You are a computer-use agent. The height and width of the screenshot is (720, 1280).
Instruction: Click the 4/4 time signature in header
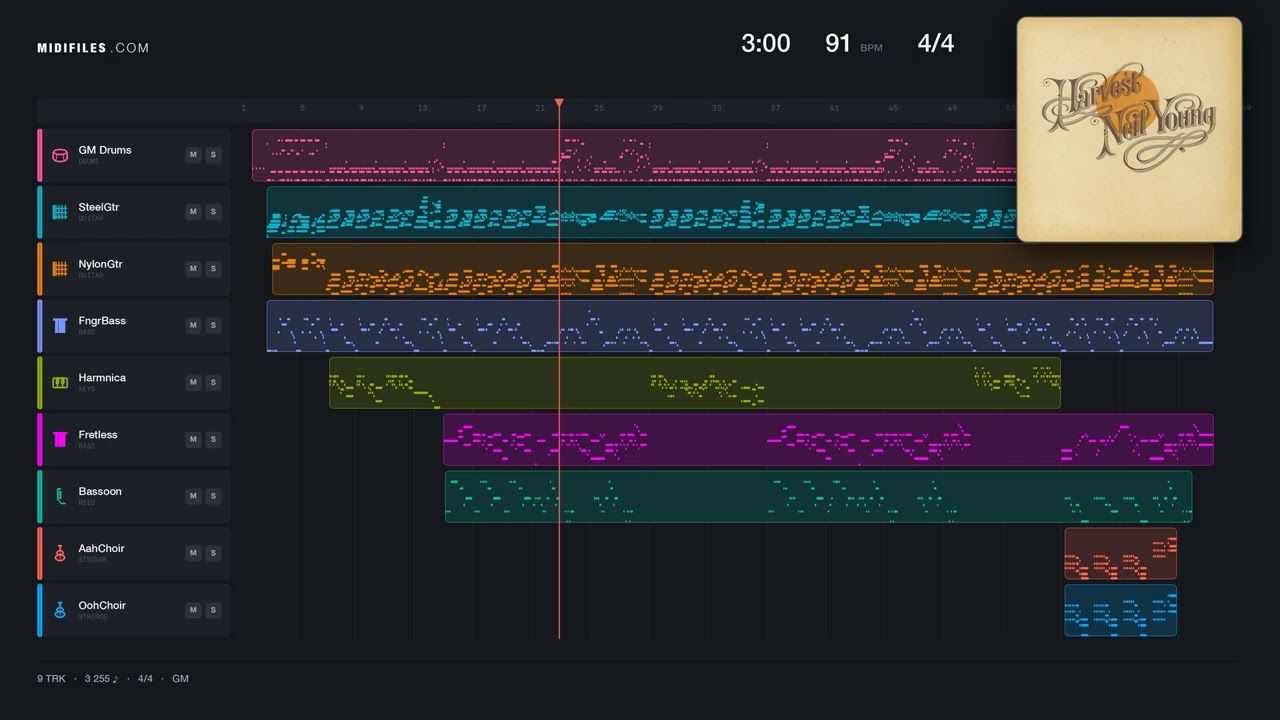click(936, 43)
